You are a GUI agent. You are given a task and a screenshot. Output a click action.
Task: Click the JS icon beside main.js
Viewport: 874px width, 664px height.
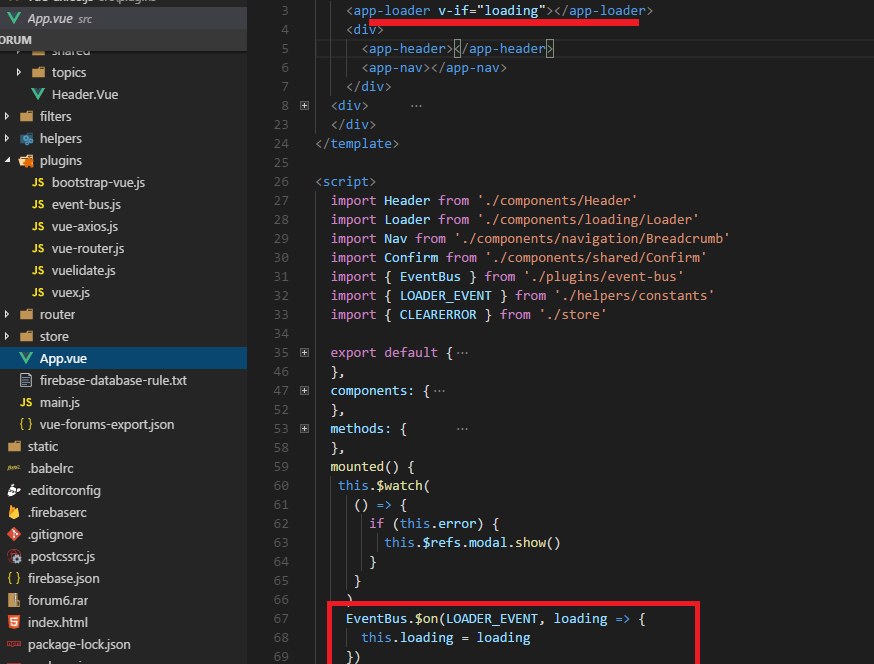(26, 403)
